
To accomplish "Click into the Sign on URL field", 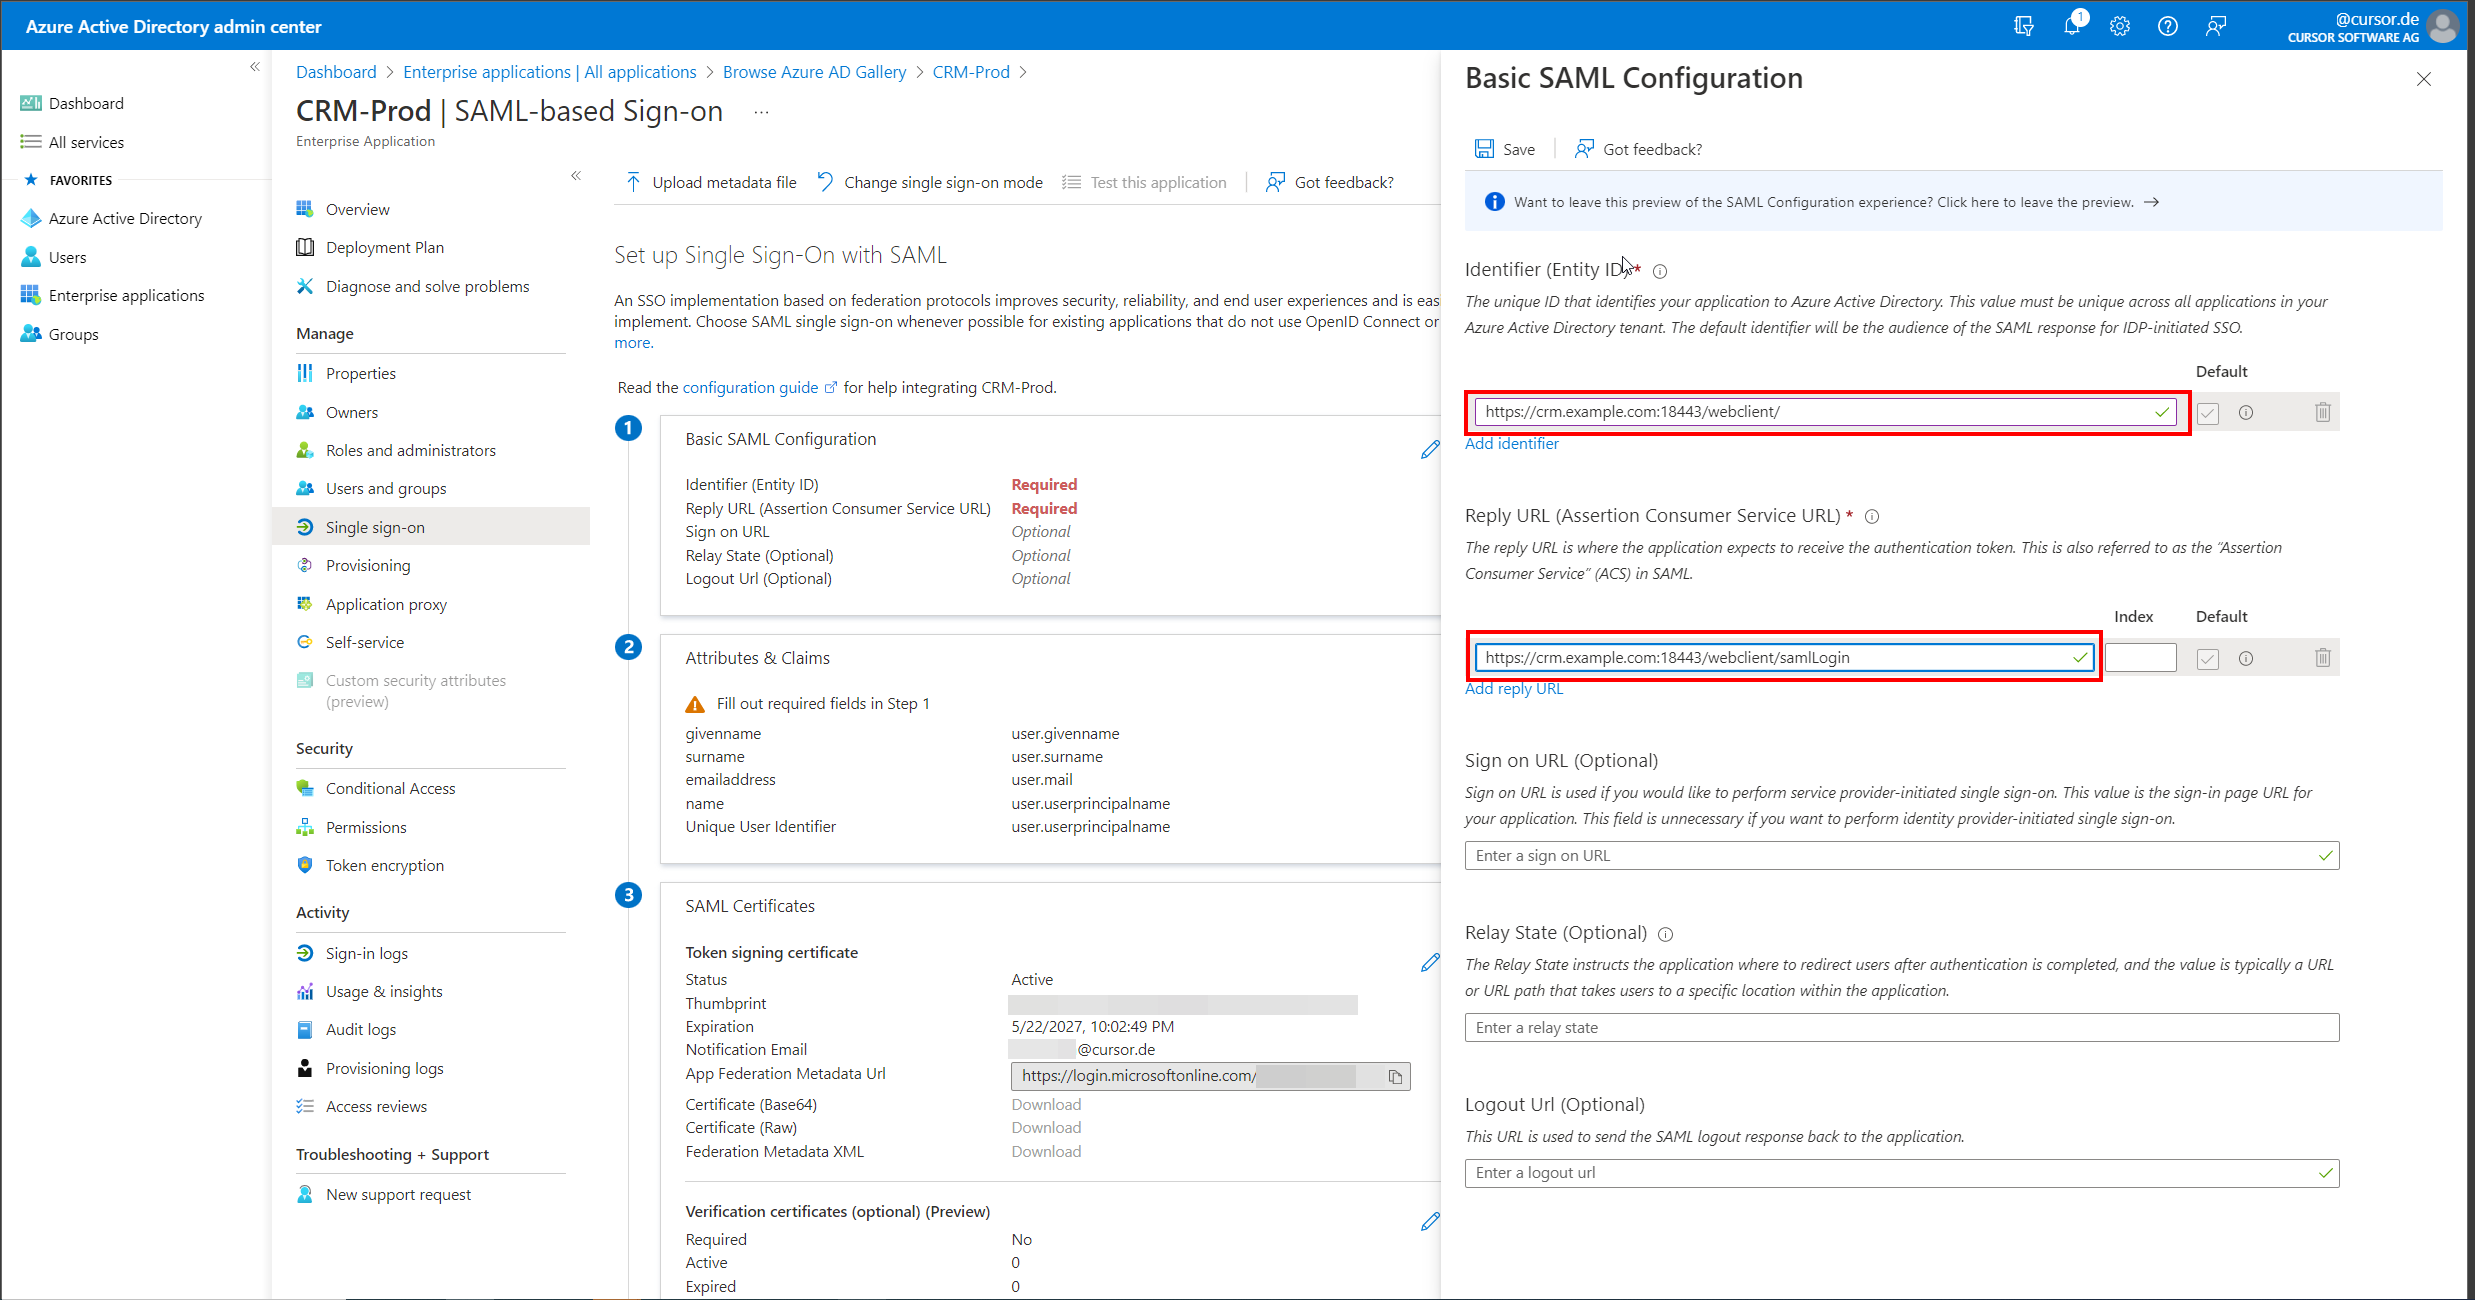I will pos(1890,855).
